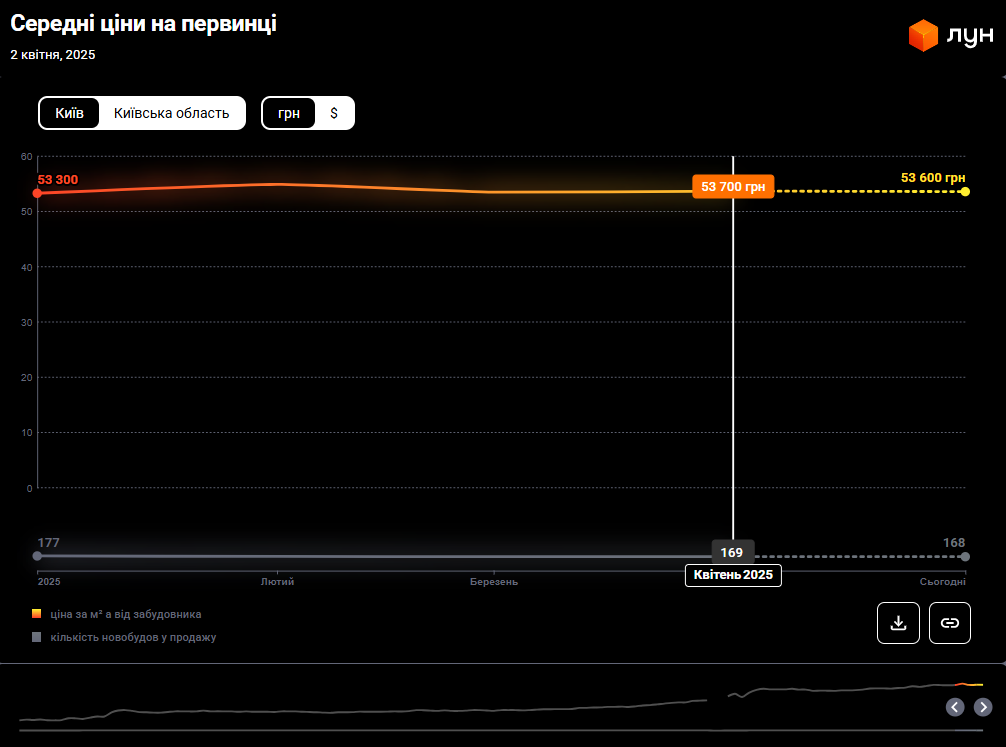Click the Березень month label on axis

click(x=494, y=581)
